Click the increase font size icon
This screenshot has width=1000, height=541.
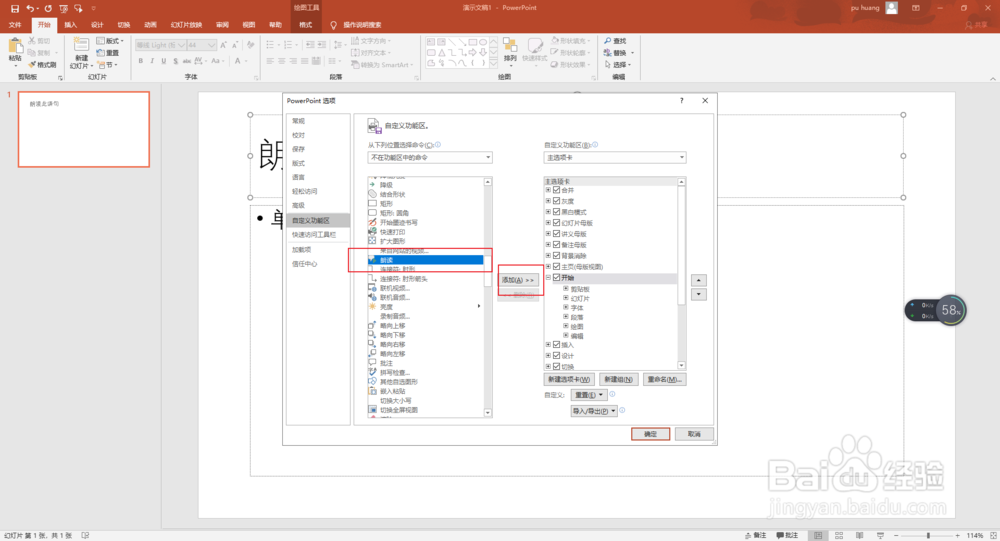point(223,45)
